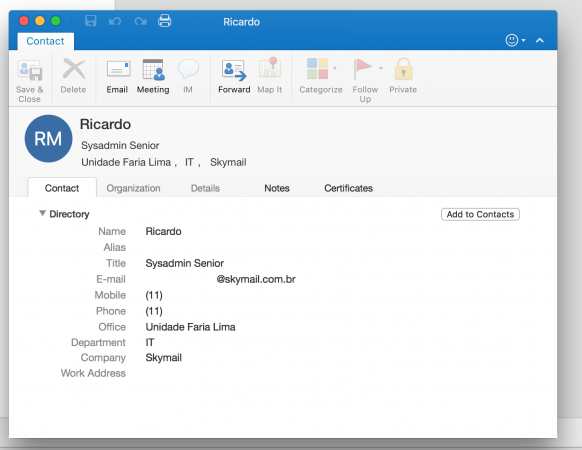Collapse the ribbon with the chevron
Image resolution: width=582 pixels, height=450 pixels.
pyautogui.click(x=540, y=40)
